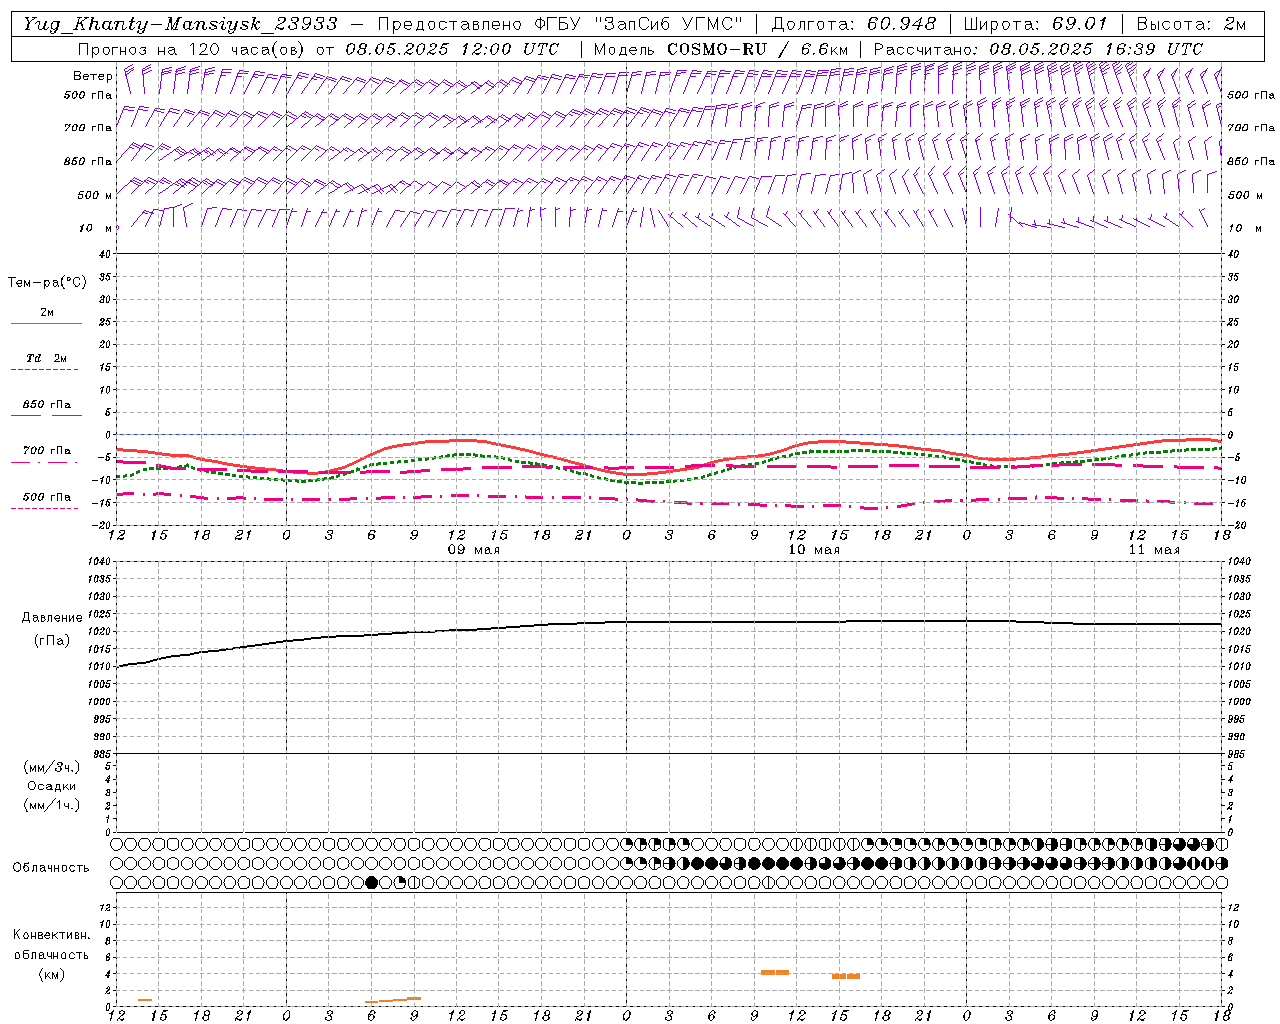The height and width of the screenshot is (1024, 1280).
Task: Click the Конвективн. convective cloud label
Action: 52,935
